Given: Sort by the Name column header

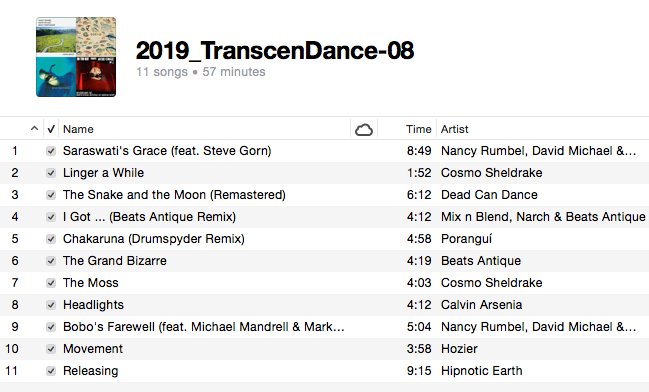Looking at the screenshot, I should 78,129.
